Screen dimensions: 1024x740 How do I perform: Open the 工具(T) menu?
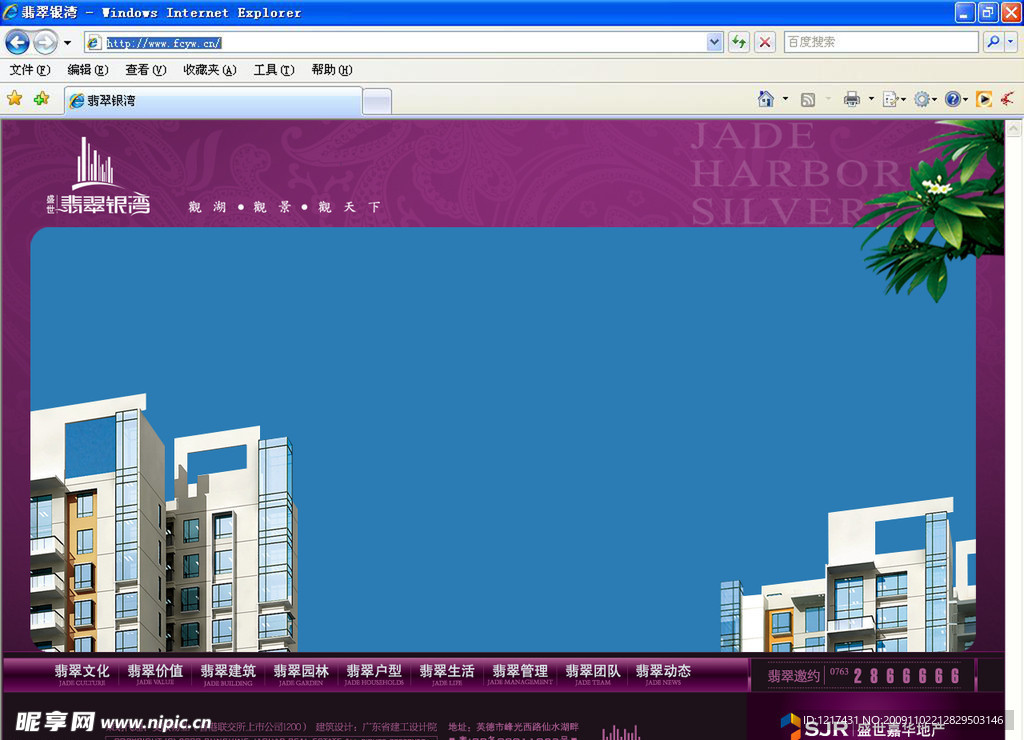pyautogui.click(x=274, y=70)
